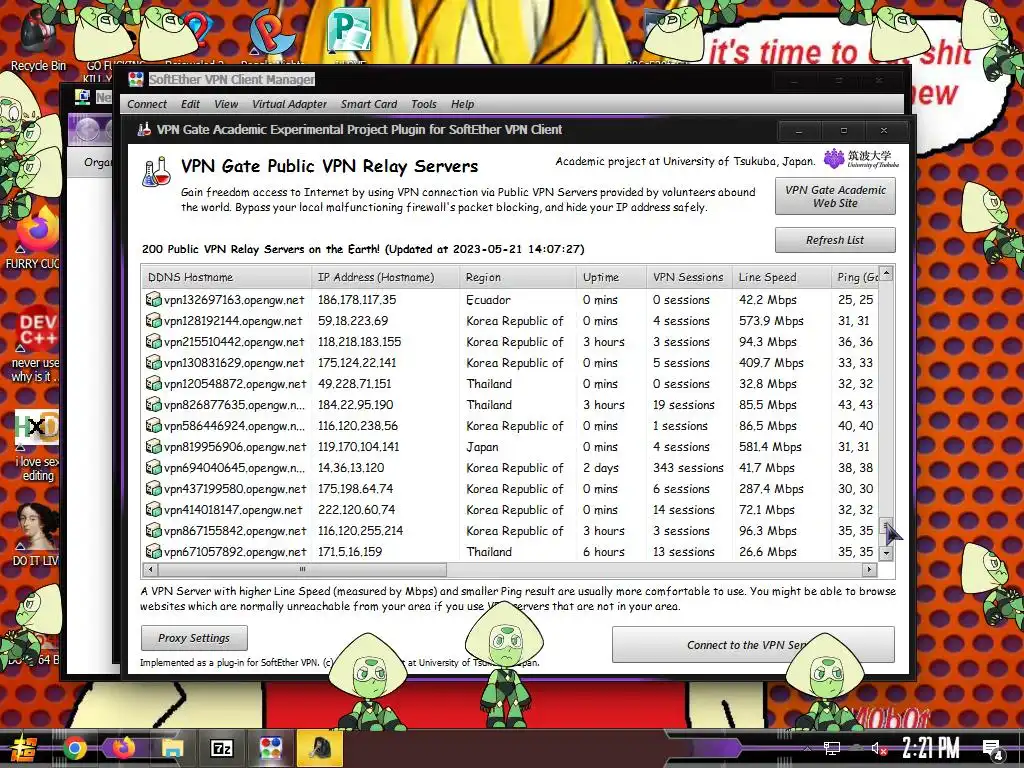Select IP address 171.5.16.159

click(349, 551)
